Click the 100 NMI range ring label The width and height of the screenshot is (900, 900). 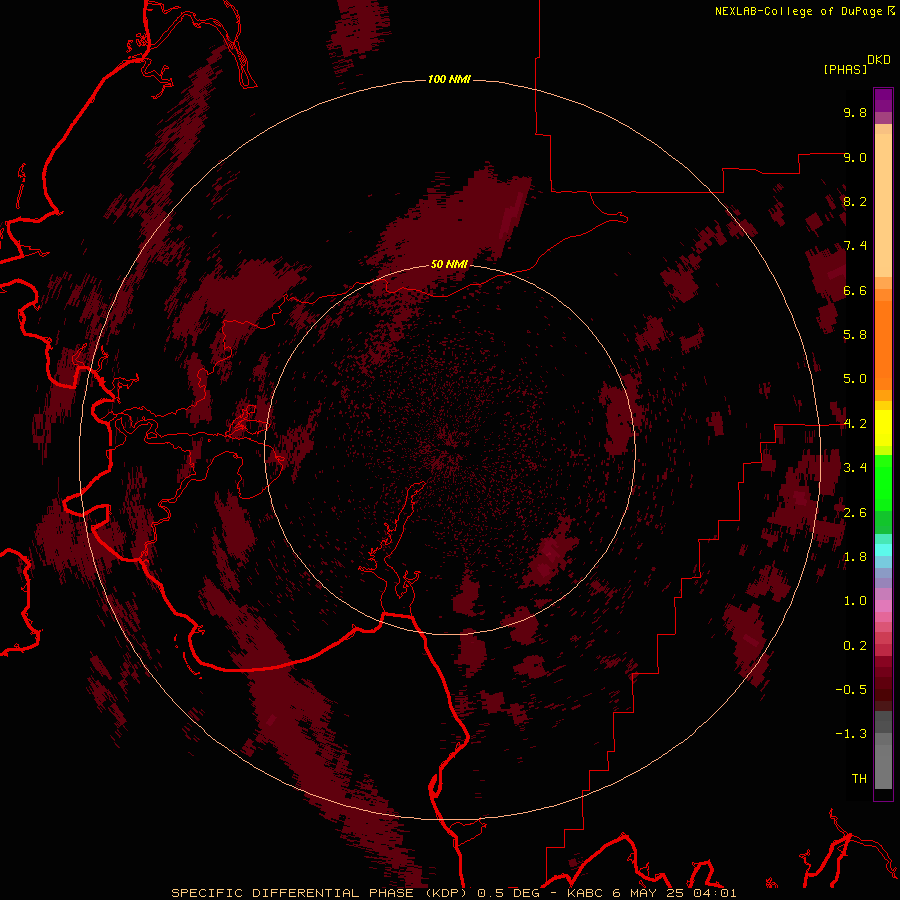click(449, 79)
